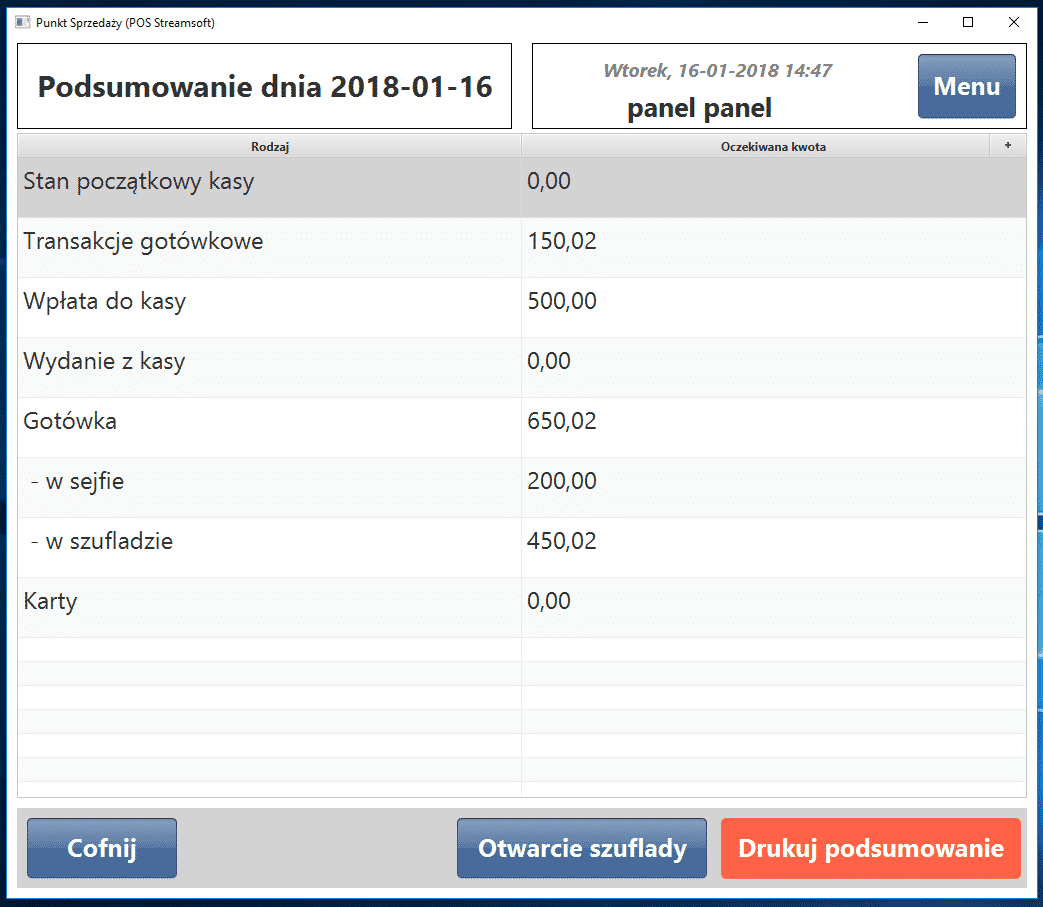Open the column customization plus icon

(x=1008, y=145)
